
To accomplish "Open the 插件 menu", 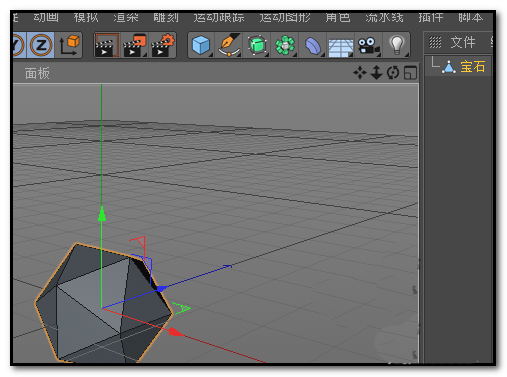I will point(431,17).
